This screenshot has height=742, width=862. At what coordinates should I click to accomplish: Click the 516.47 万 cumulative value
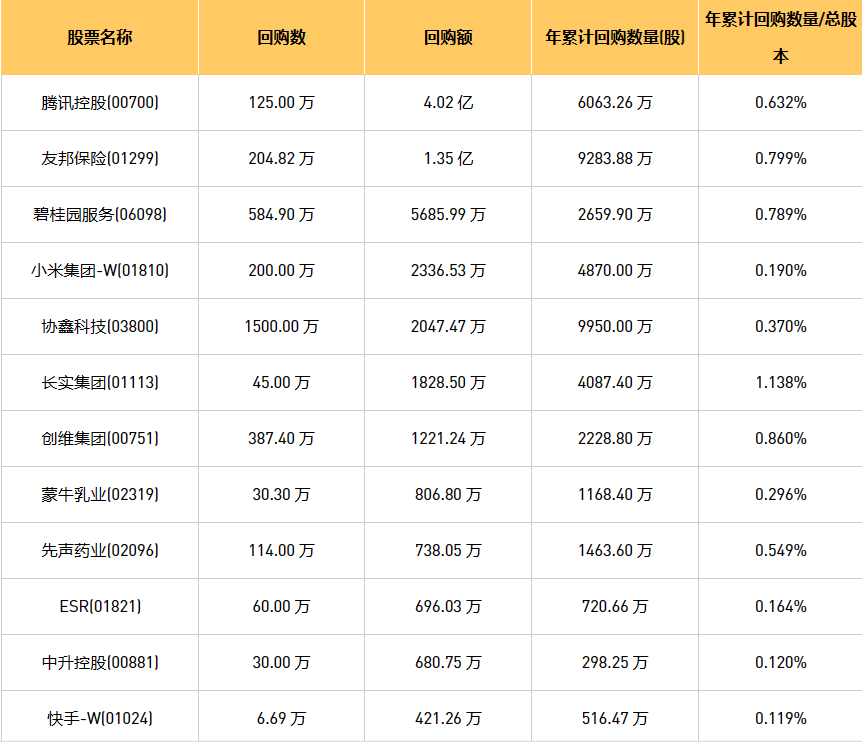(x=615, y=719)
